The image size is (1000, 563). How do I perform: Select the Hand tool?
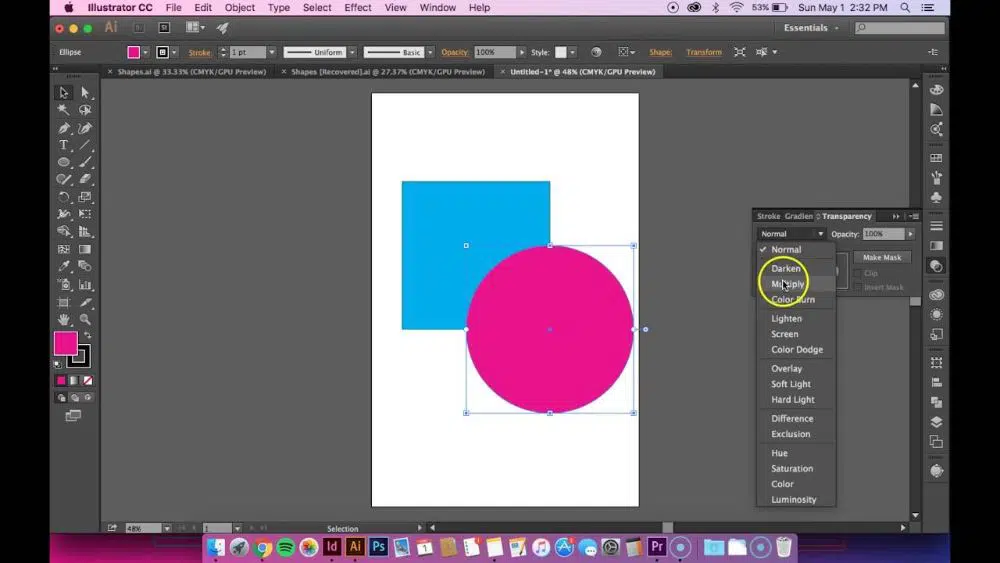click(64, 319)
